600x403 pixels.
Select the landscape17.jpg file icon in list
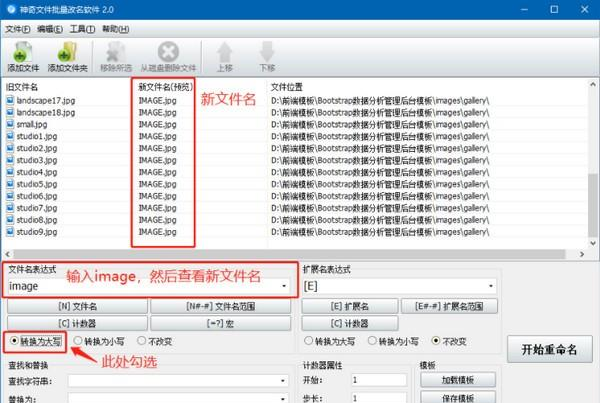[x=10, y=101]
